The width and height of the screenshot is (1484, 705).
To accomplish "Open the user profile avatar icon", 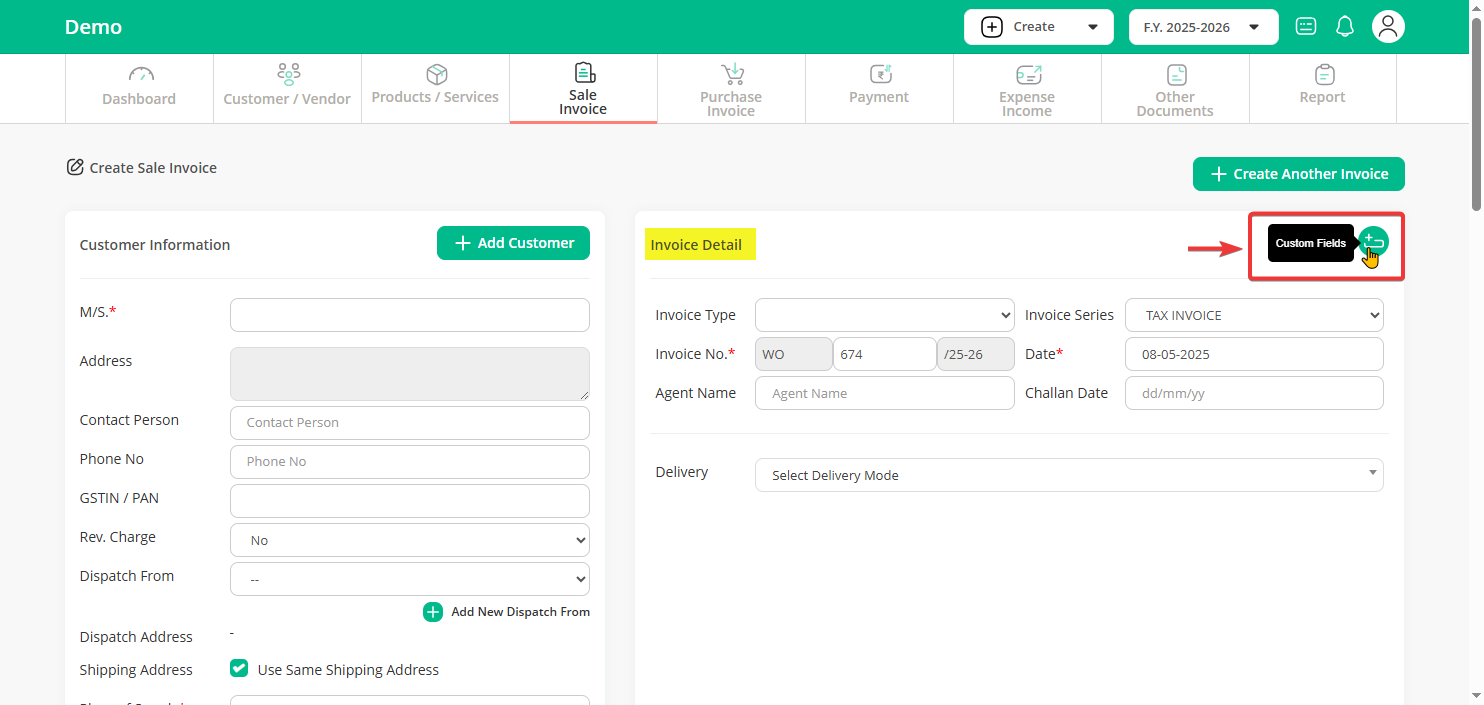I will 1388,27.
